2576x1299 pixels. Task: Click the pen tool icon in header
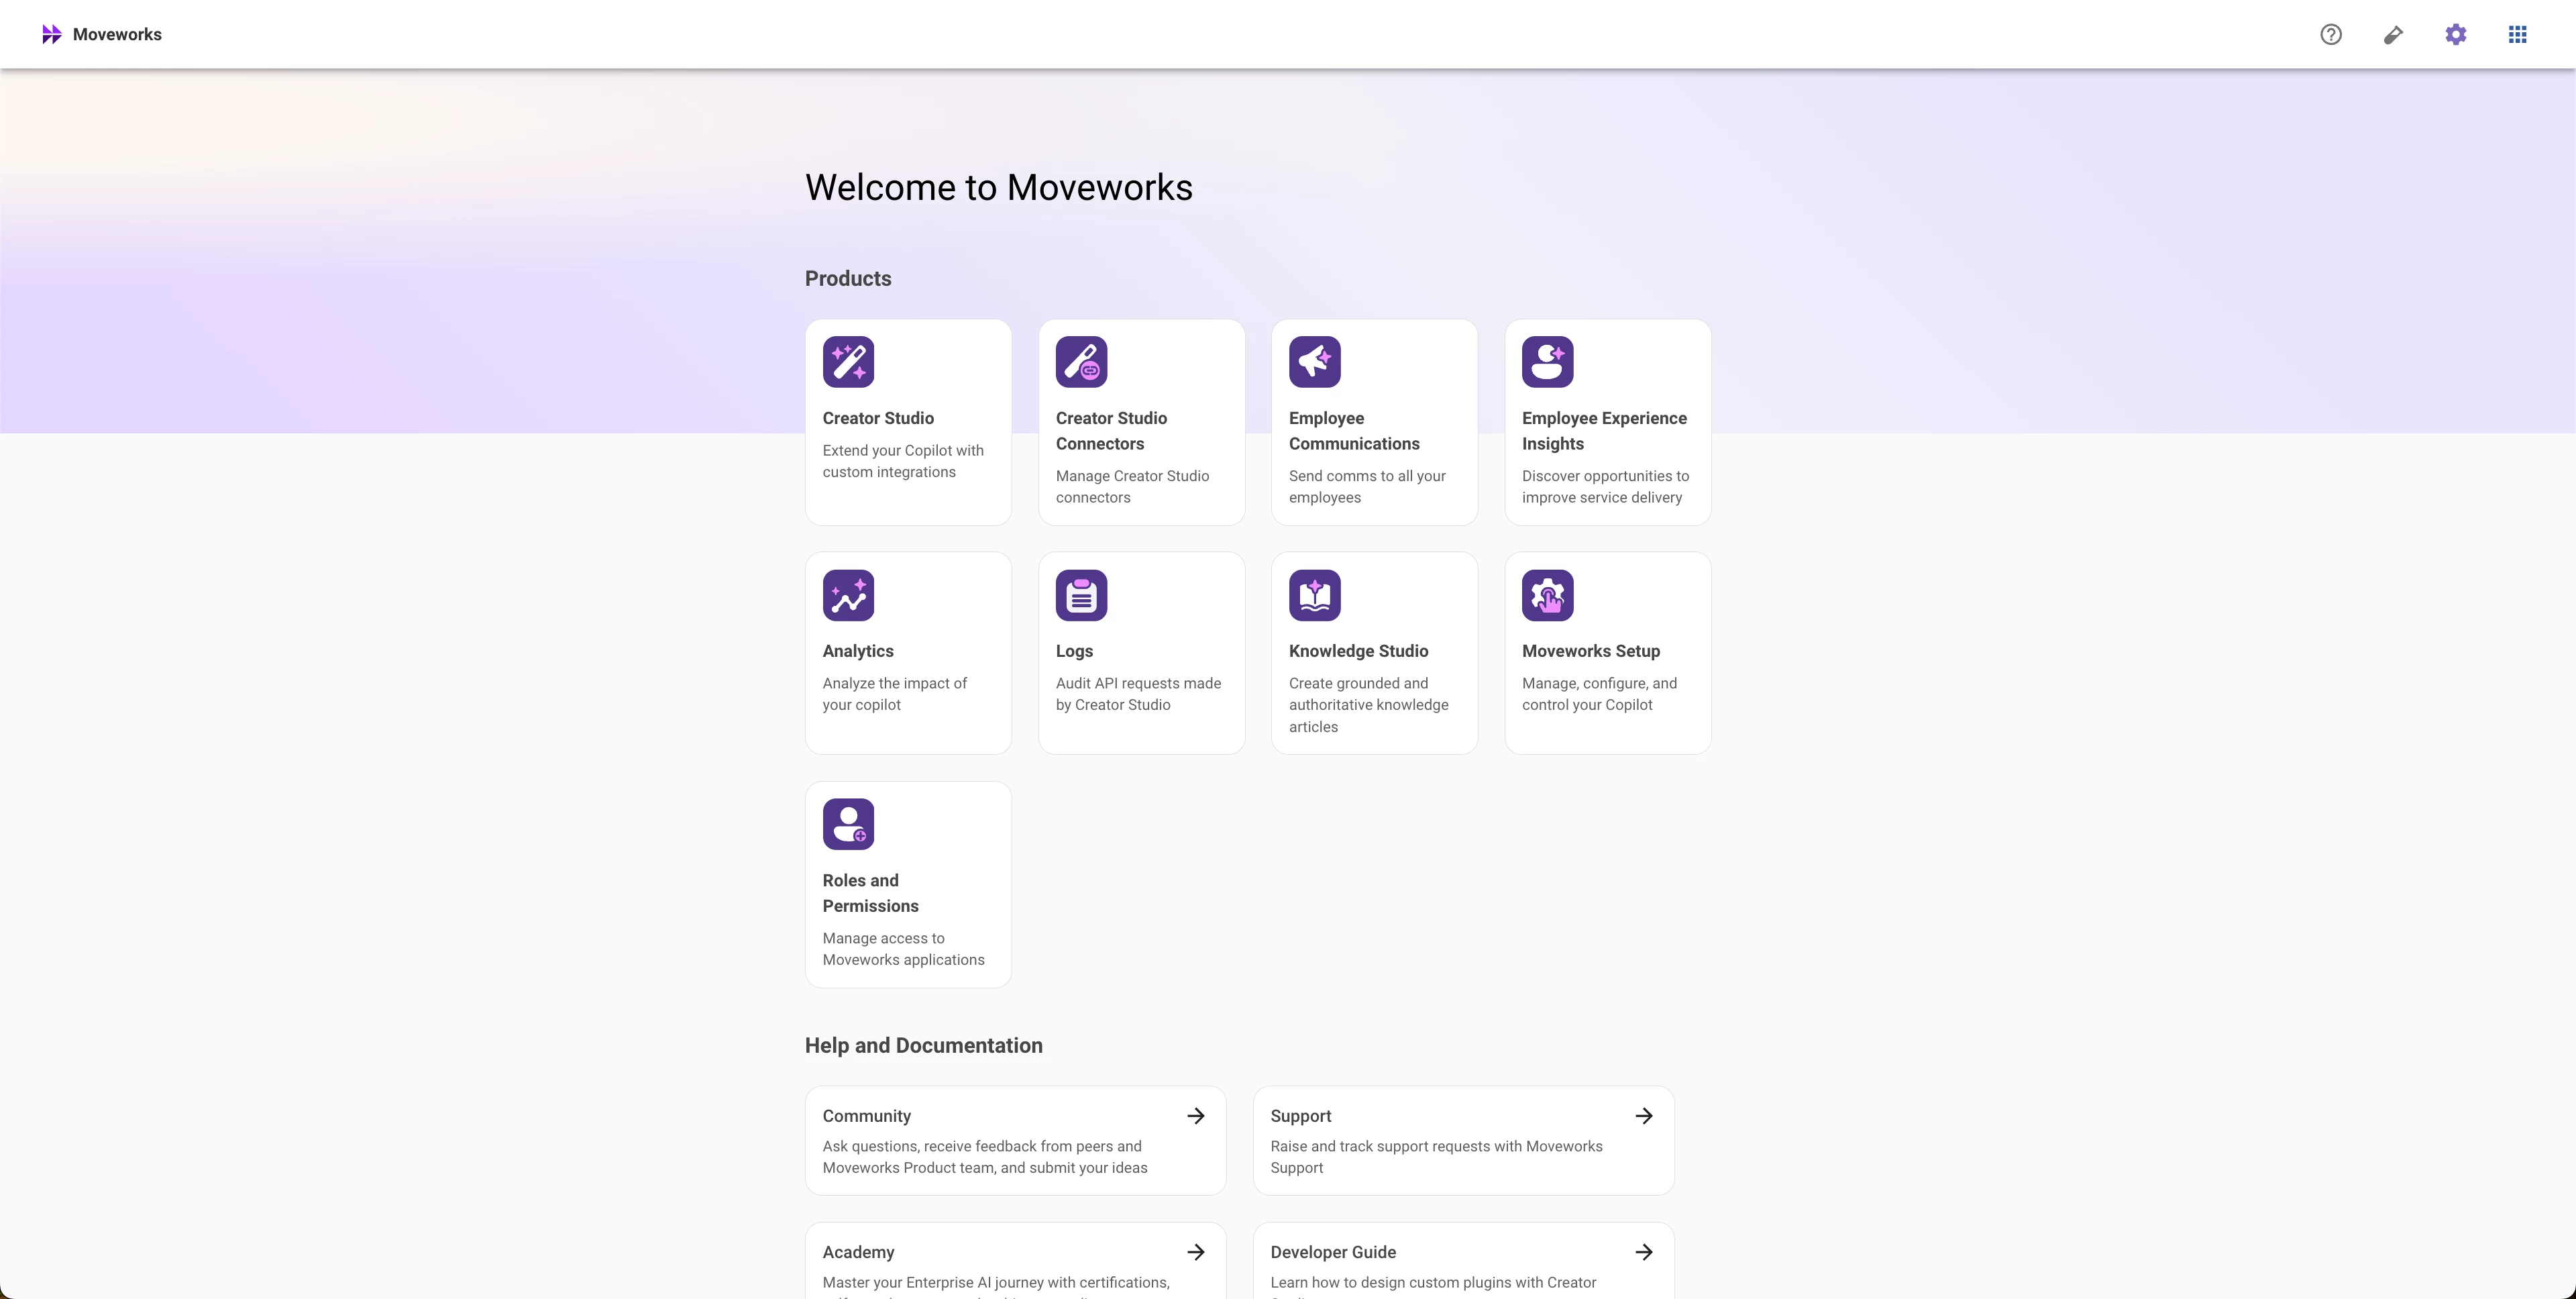(x=2393, y=35)
